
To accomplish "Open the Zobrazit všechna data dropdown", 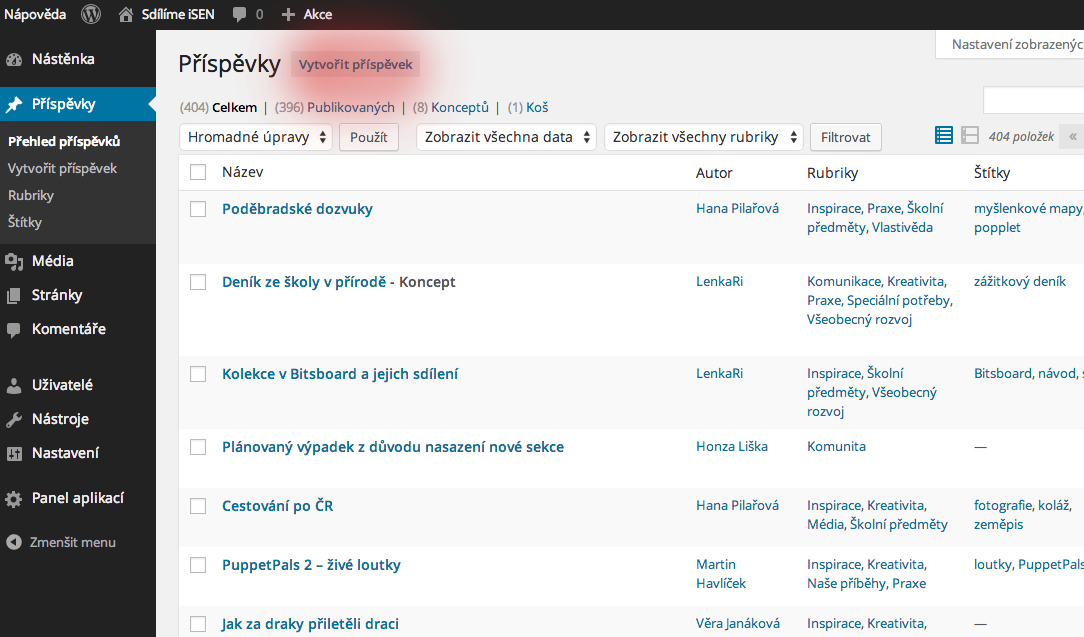I will [x=507, y=137].
